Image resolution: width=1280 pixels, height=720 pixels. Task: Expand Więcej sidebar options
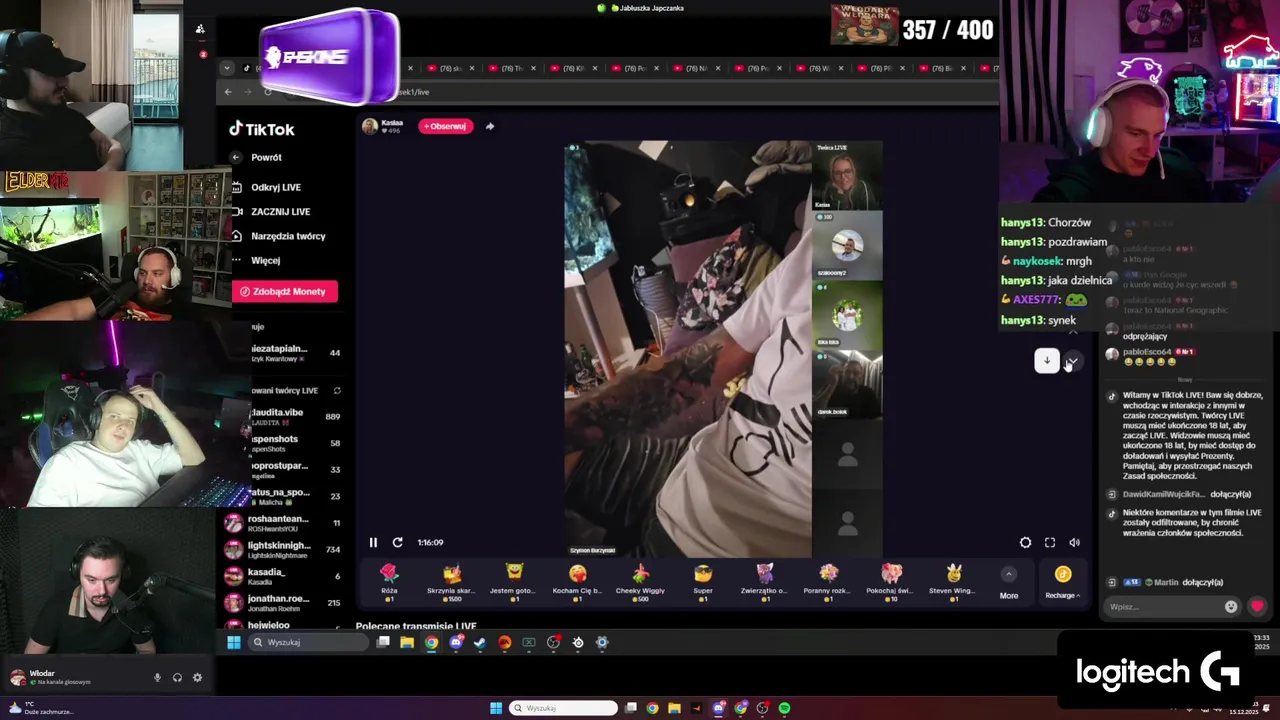click(256, 260)
